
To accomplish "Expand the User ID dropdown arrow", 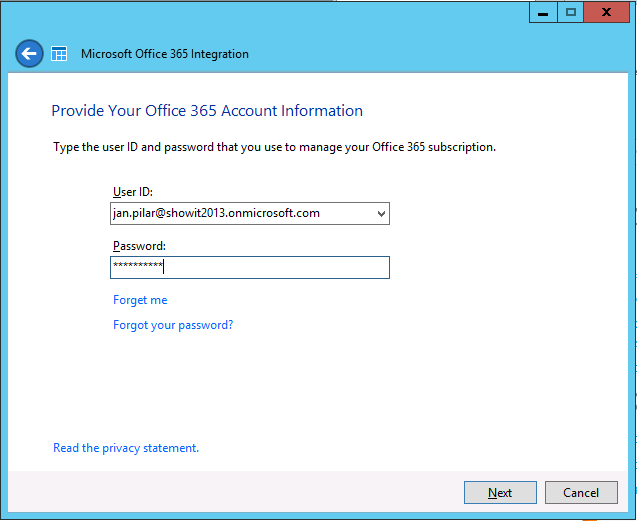I will point(381,213).
